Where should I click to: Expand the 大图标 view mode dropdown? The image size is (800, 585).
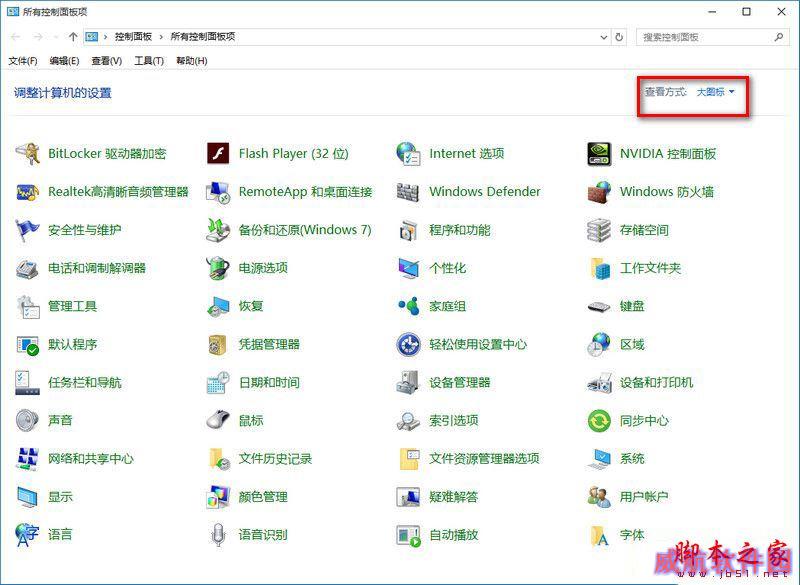715,92
